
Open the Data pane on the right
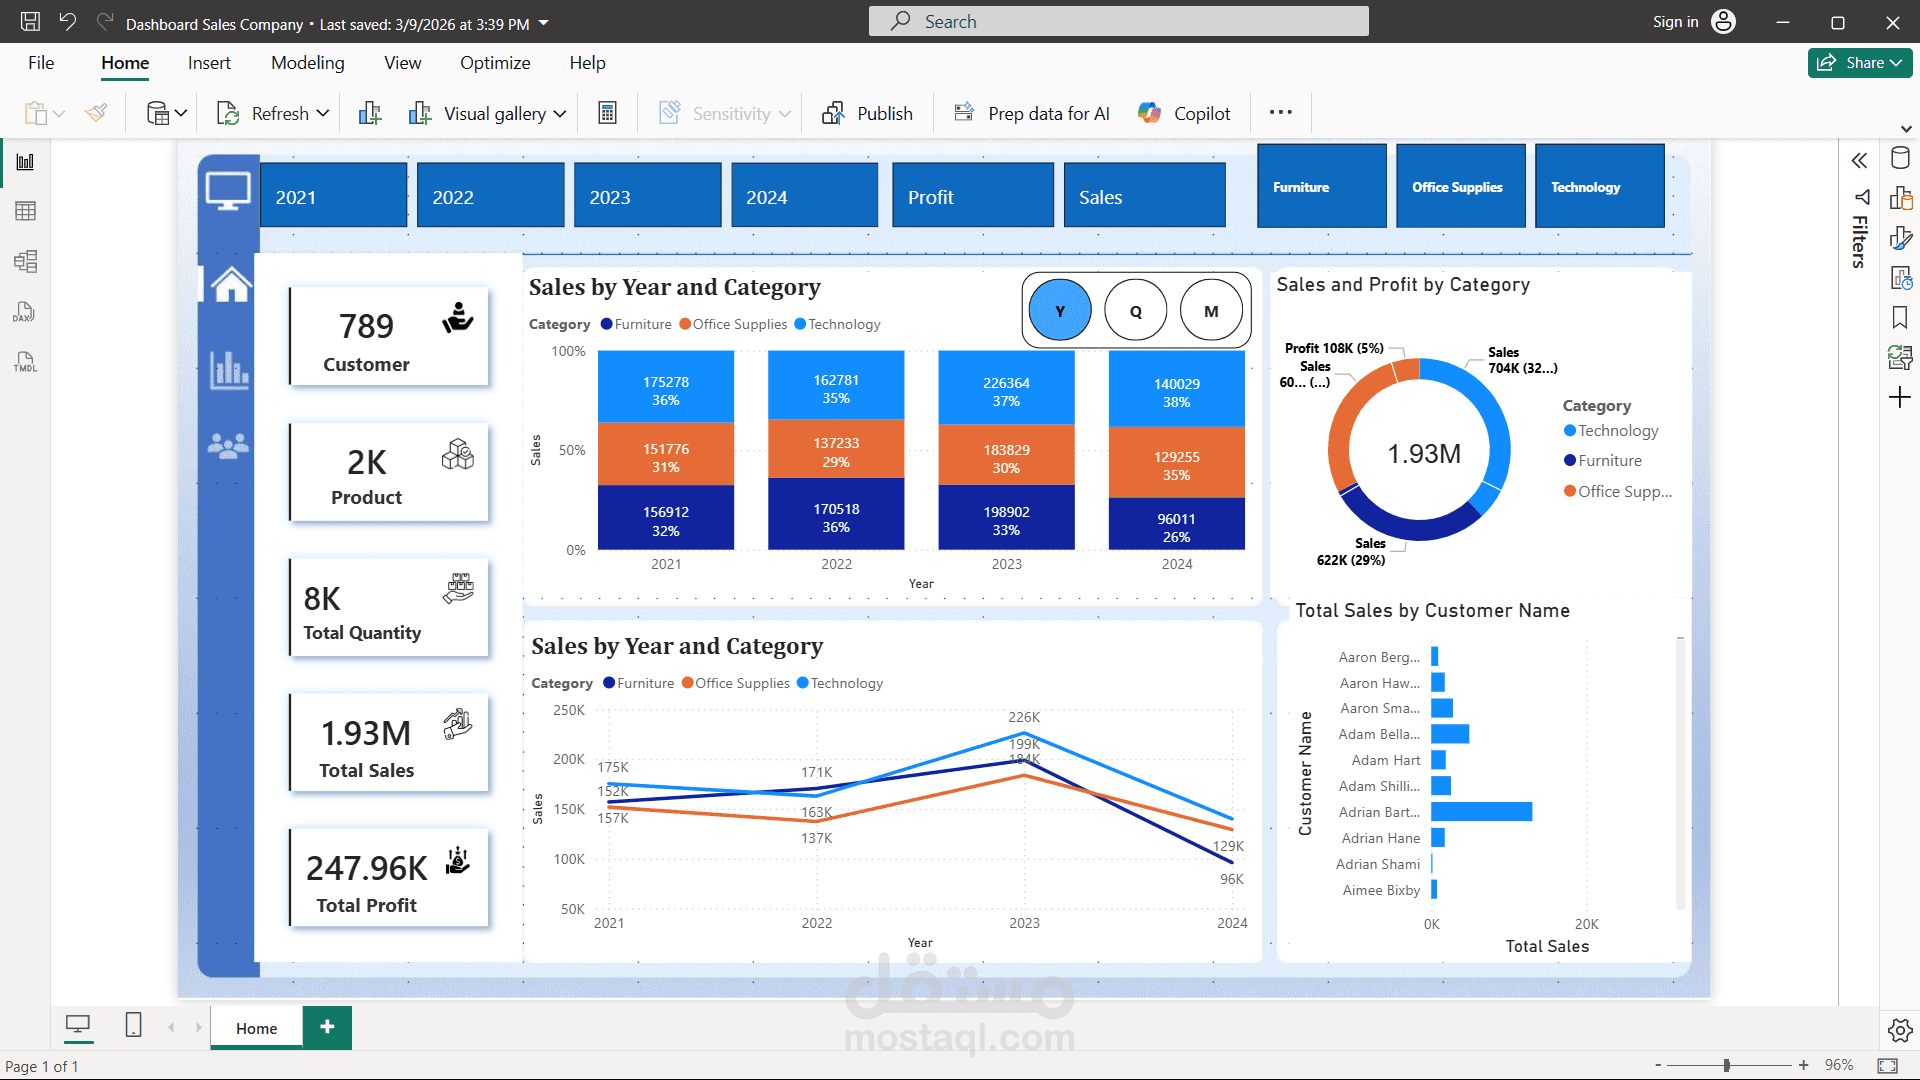coord(1901,157)
